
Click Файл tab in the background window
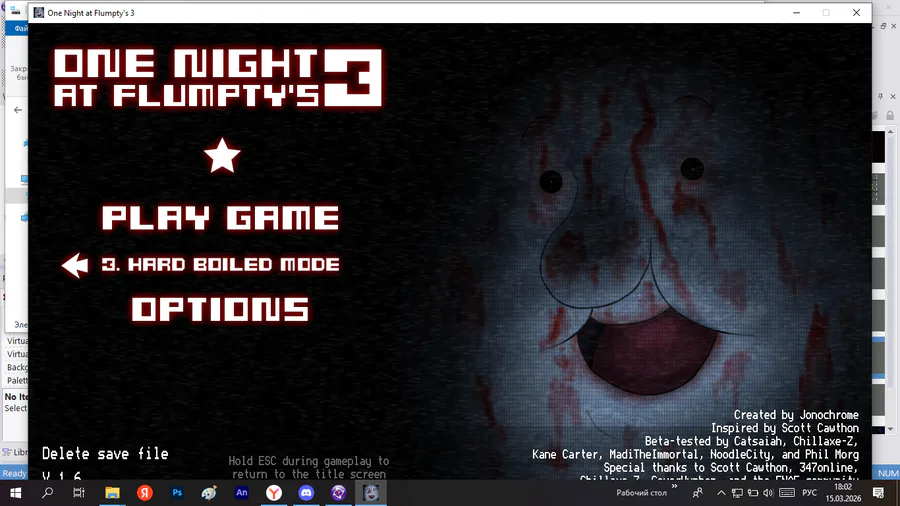tap(21, 28)
